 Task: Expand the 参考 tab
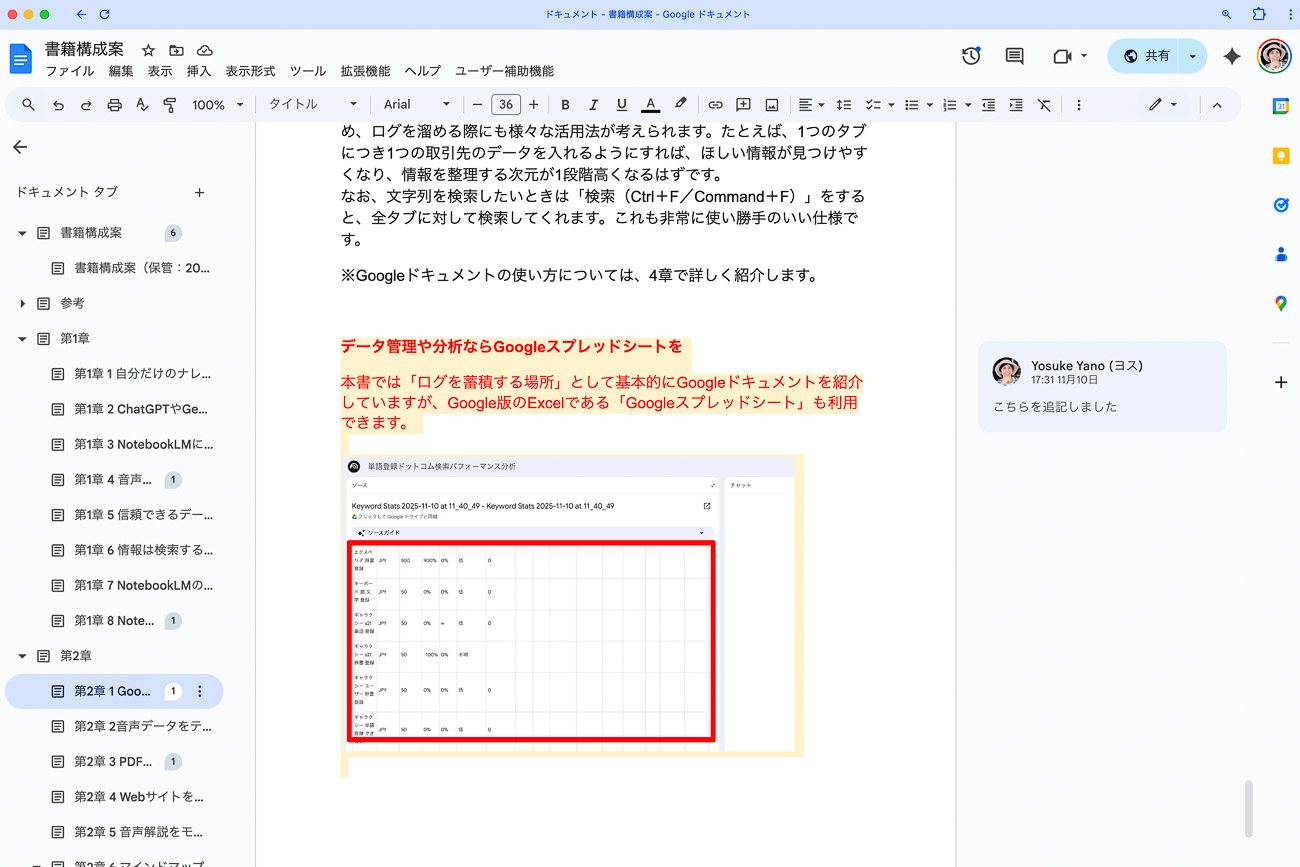pos(23,303)
